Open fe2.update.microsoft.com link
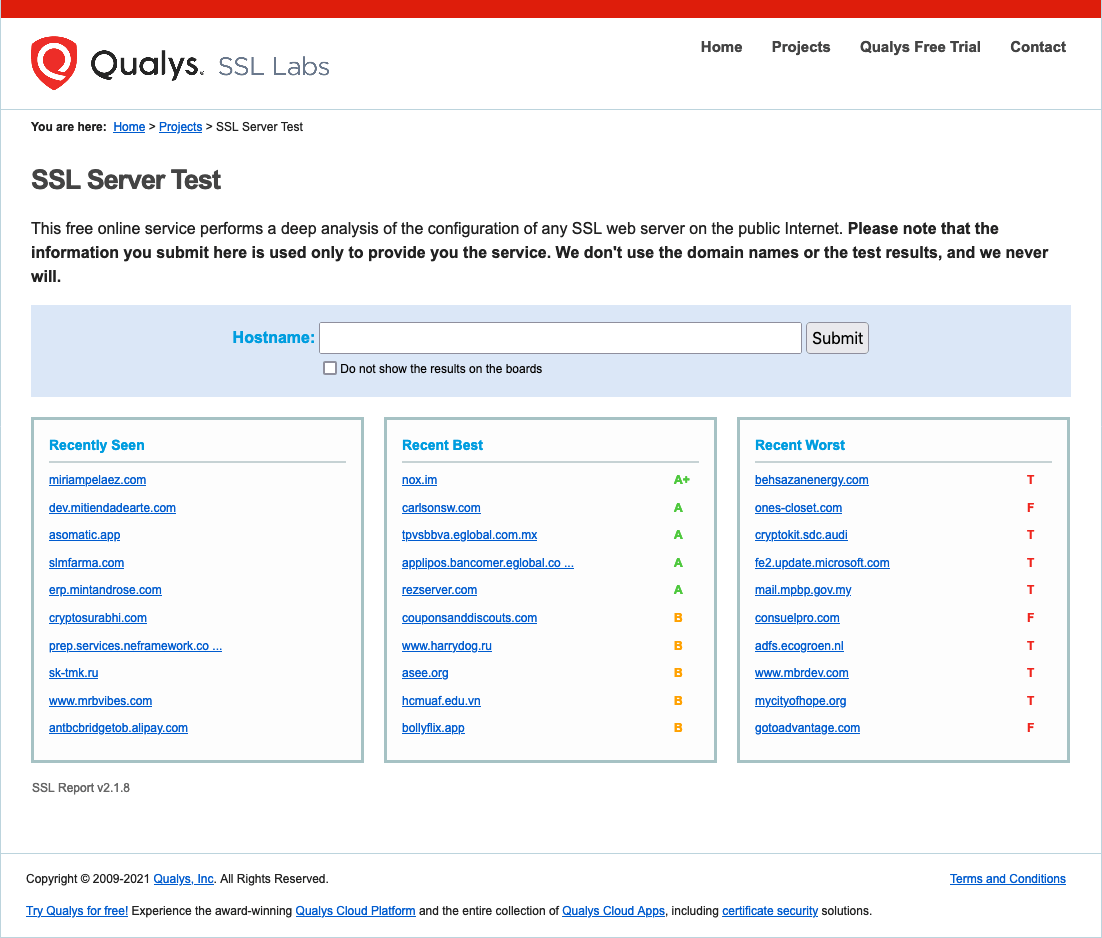The width and height of the screenshot is (1102, 938). pos(822,563)
